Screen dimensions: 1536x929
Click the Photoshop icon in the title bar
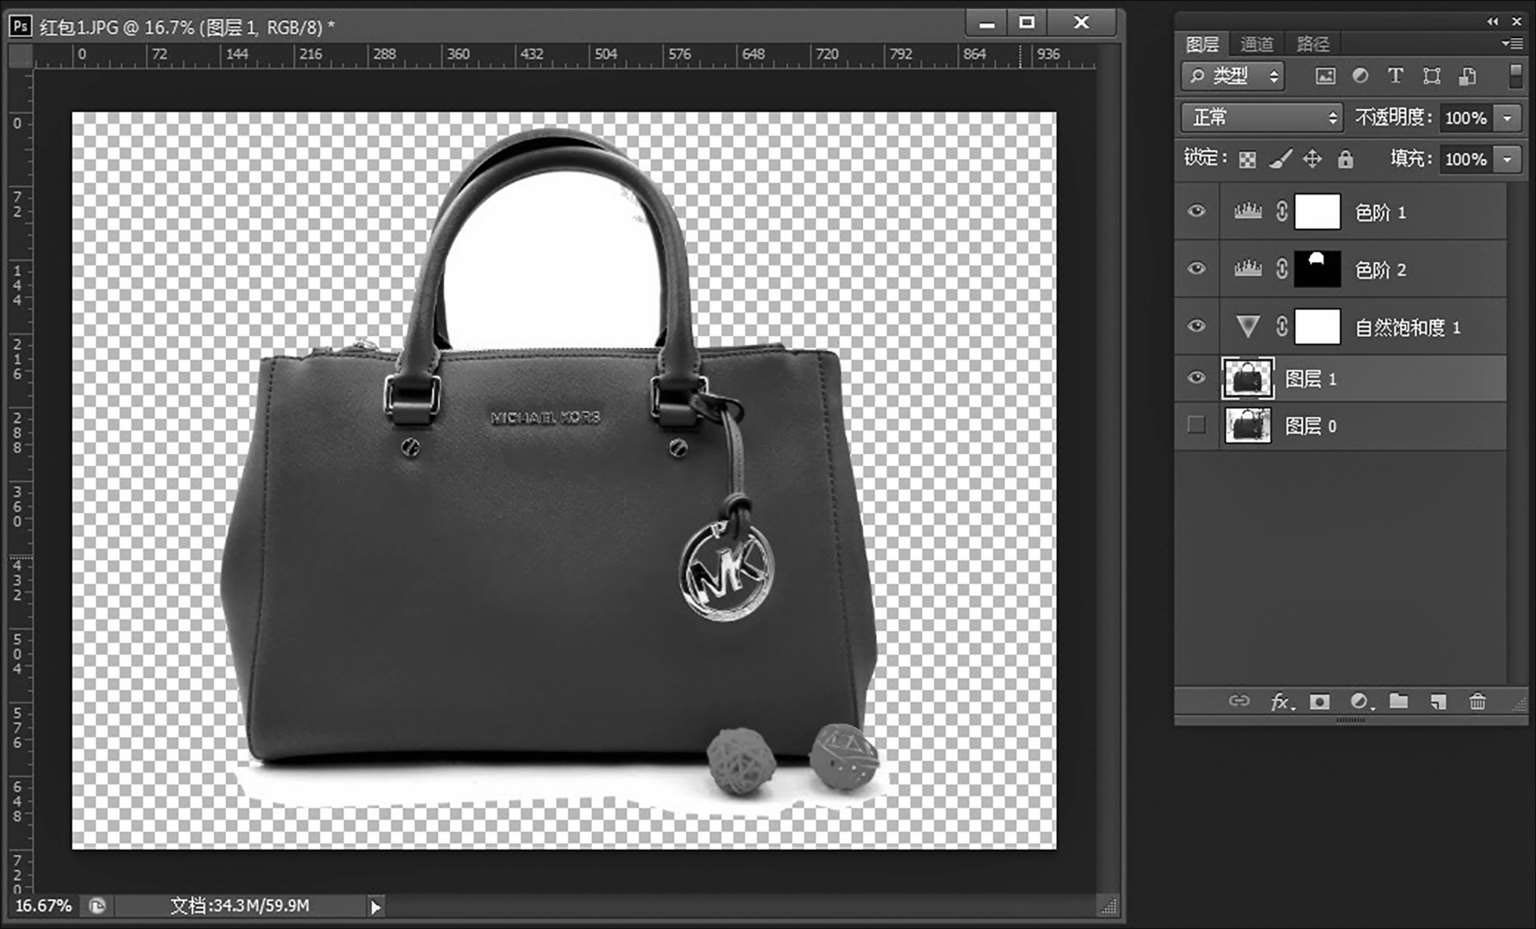click(x=20, y=26)
